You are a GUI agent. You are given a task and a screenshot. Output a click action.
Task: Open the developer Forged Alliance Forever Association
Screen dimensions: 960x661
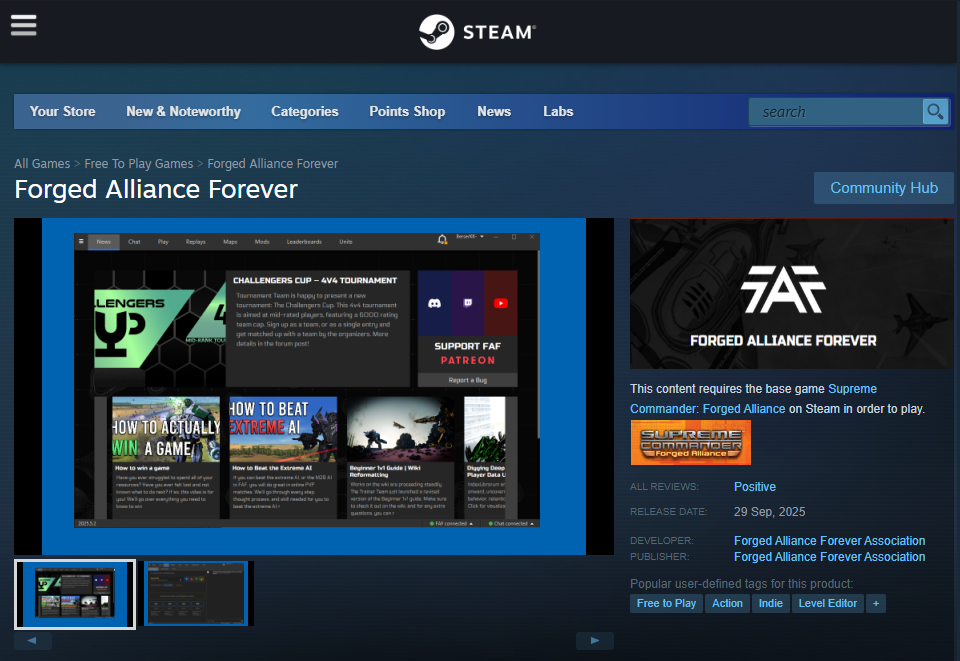[x=829, y=540]
